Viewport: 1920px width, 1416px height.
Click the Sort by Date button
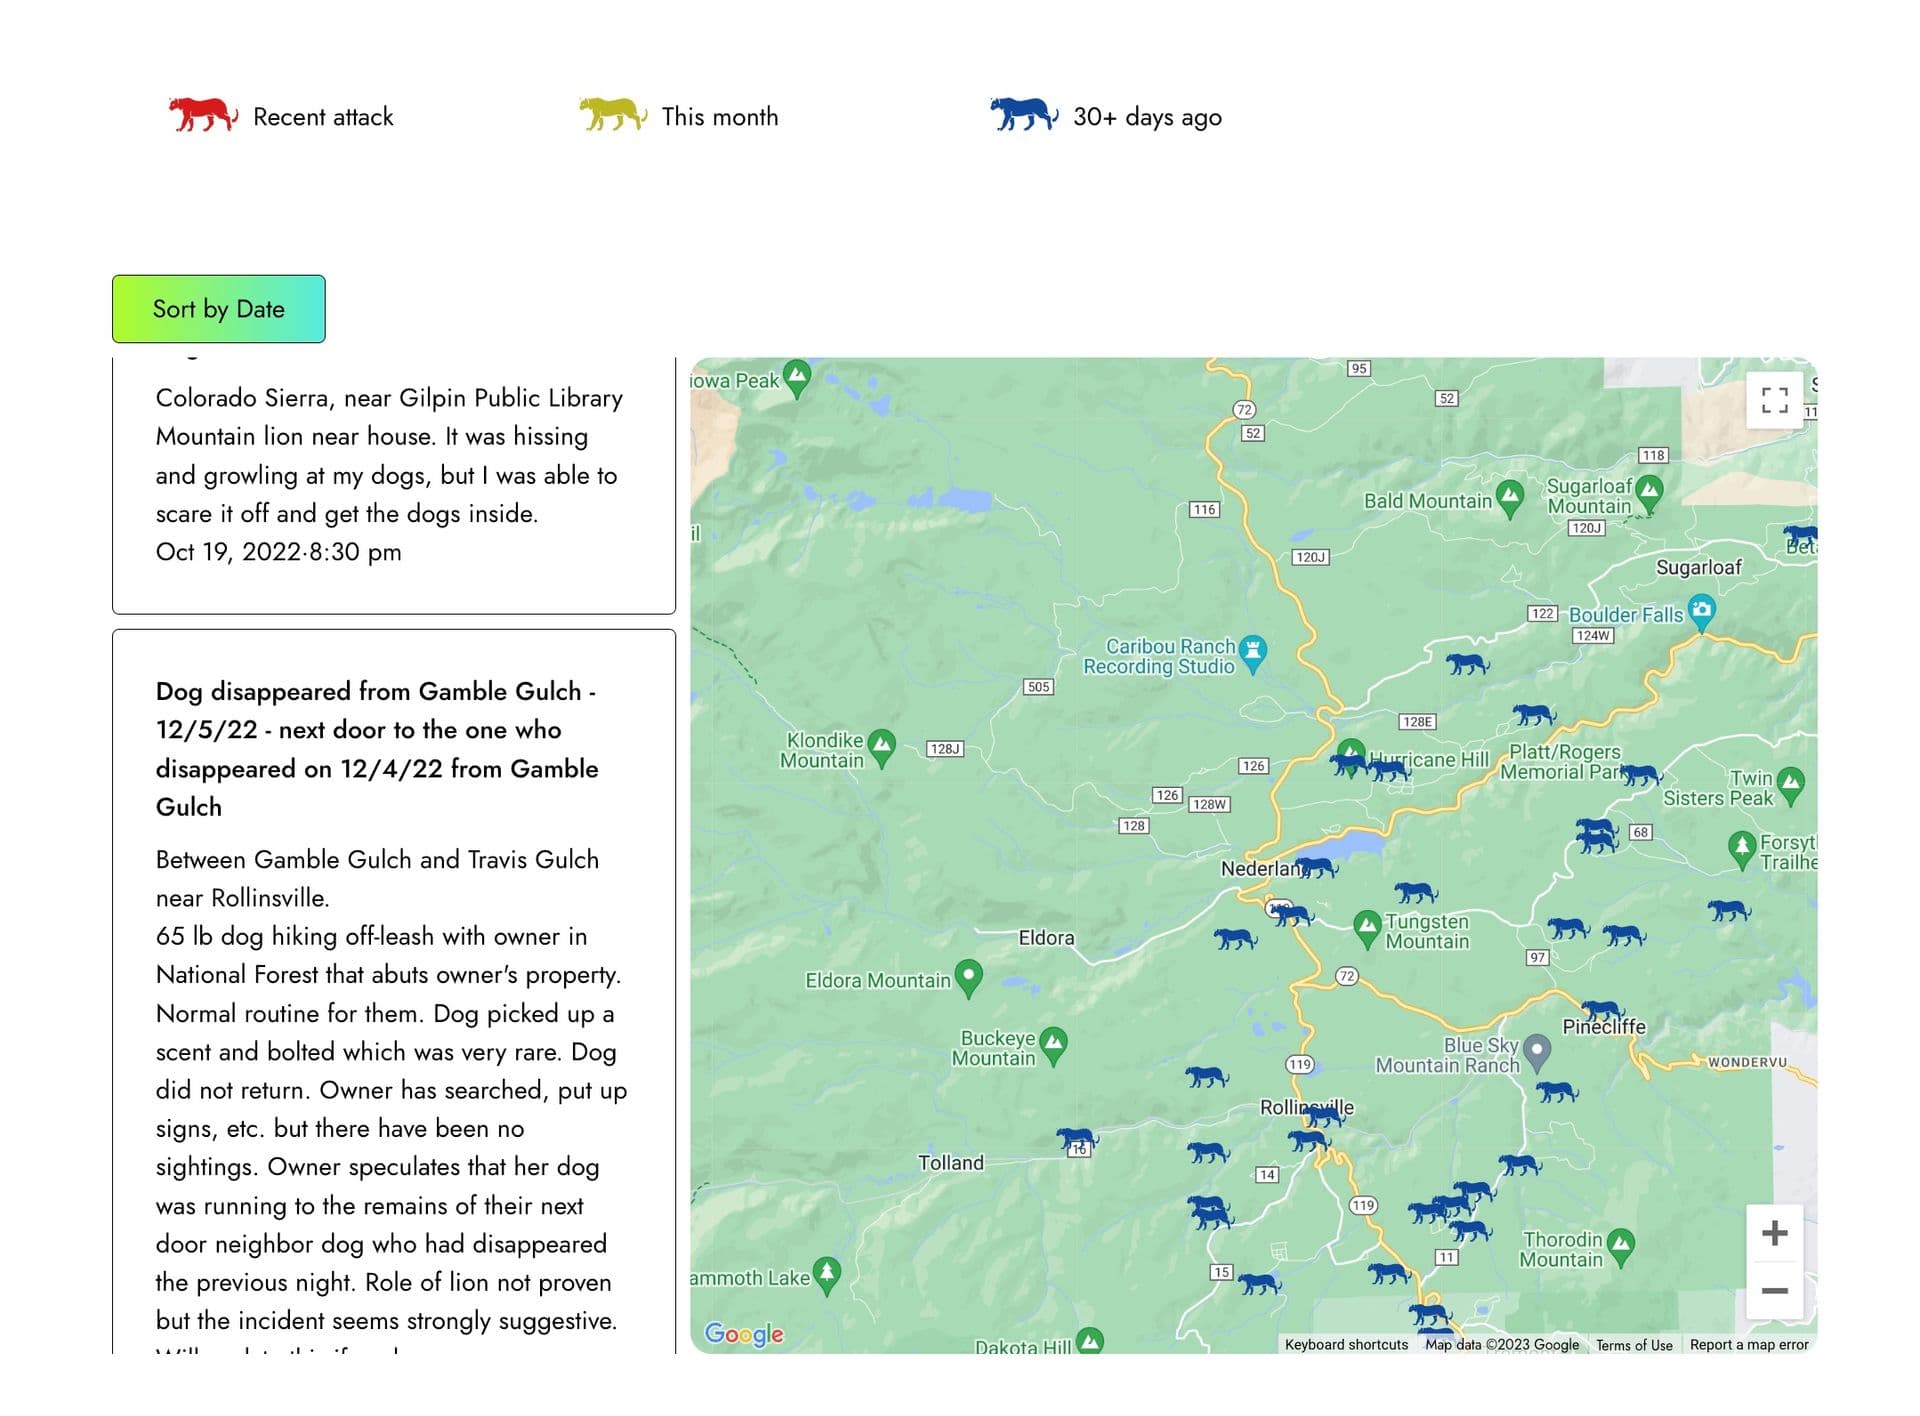coord(218,309)
